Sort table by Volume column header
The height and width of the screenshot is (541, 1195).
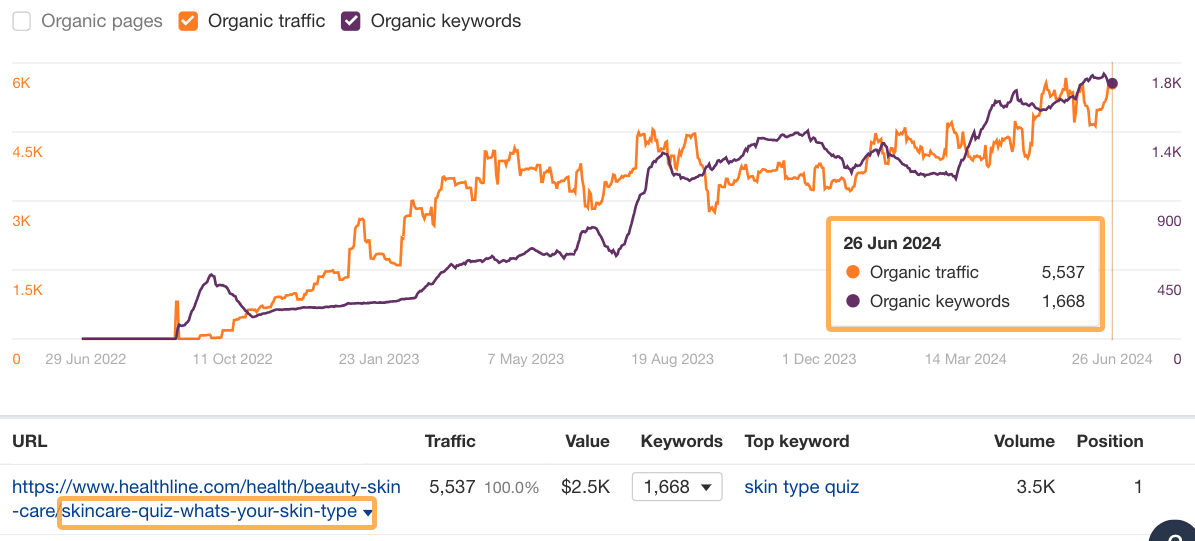[1024, 441]
